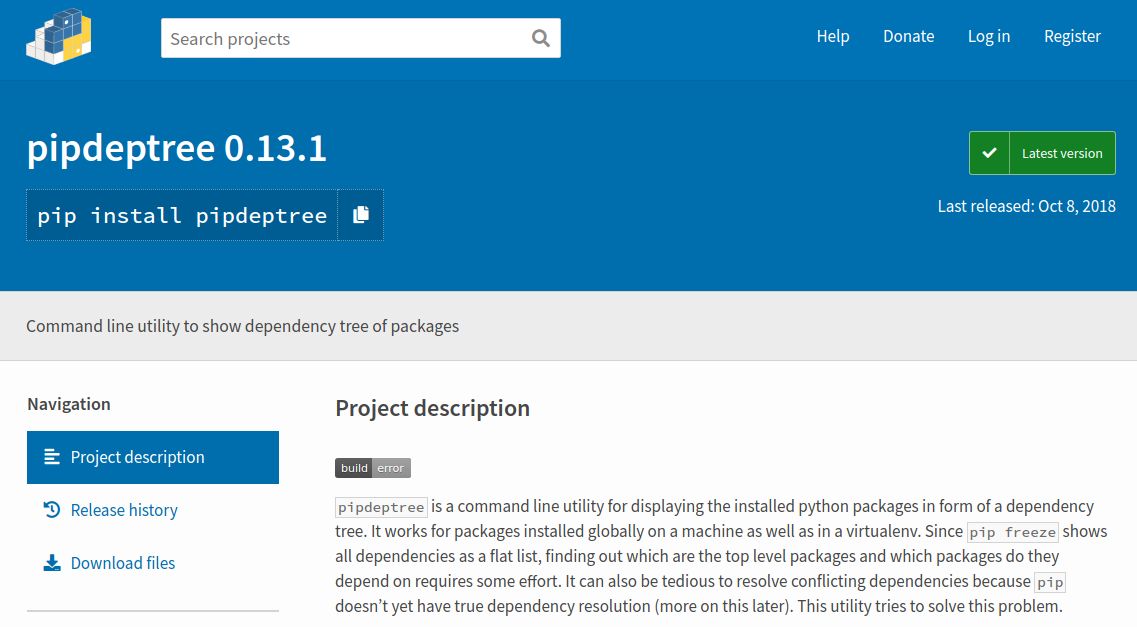This screenshot has height=627, width=1137.
Task: Select the Project description tab text
Action: (x=137, y=457)
